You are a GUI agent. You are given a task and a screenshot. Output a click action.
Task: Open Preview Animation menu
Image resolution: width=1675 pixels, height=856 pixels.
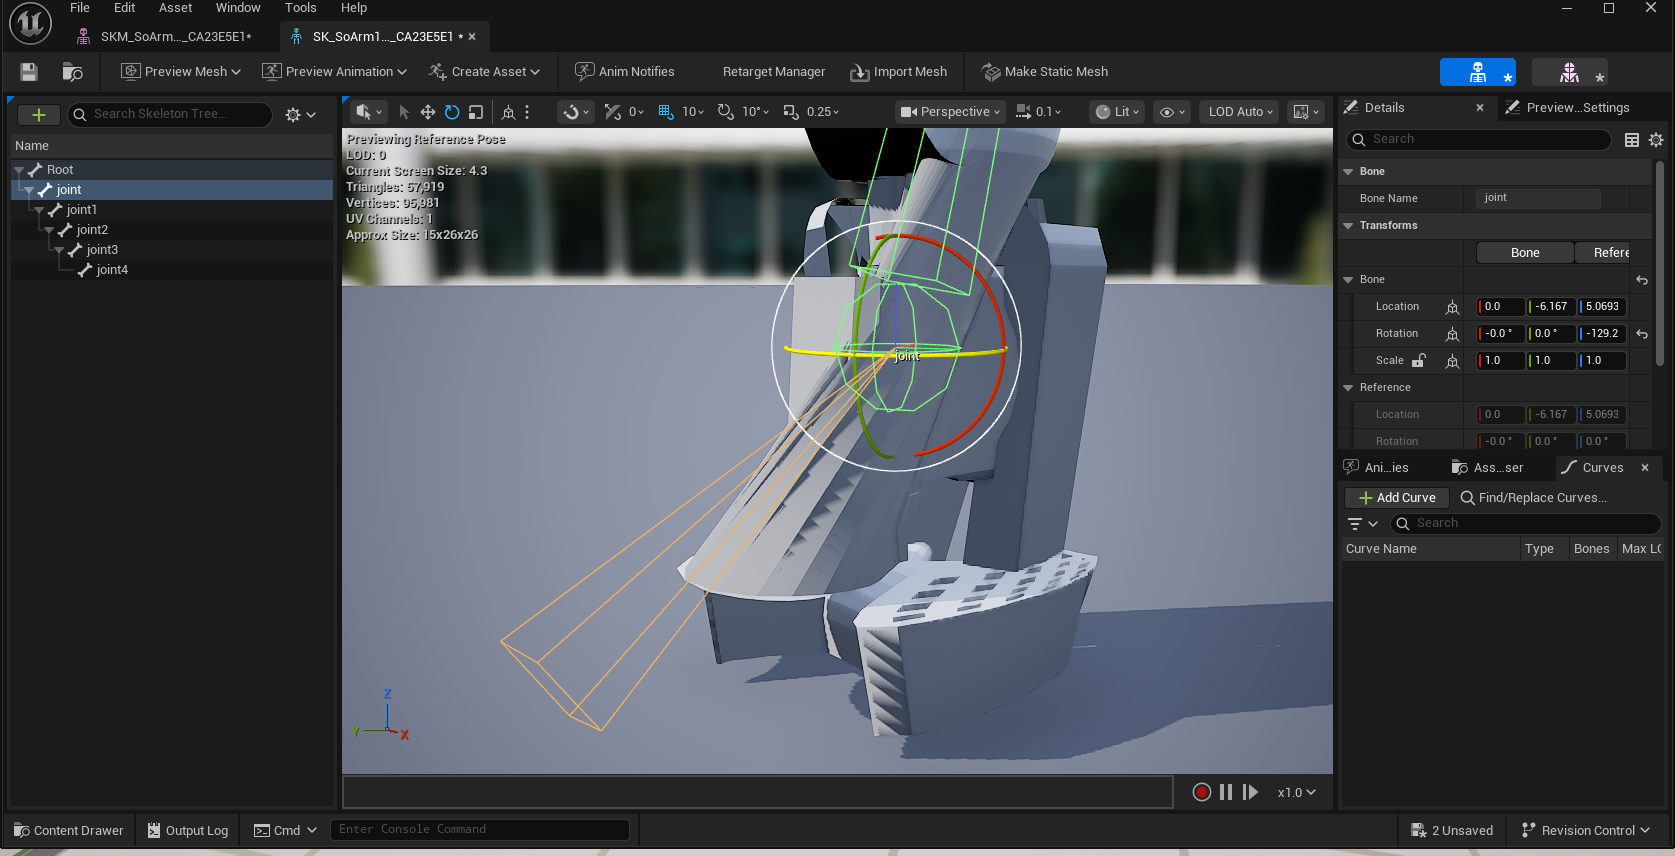(334, 72)
